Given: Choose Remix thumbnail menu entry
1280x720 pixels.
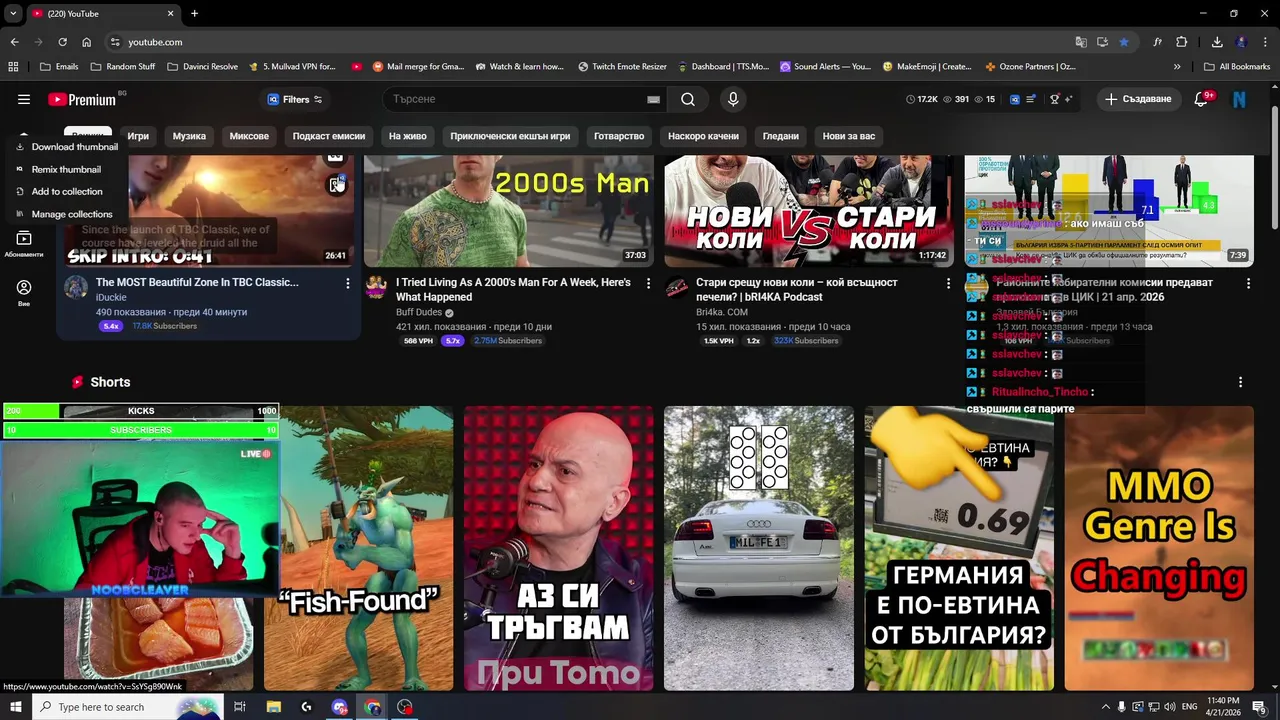Looking at the screenshot, I should (x=67, y=169).
